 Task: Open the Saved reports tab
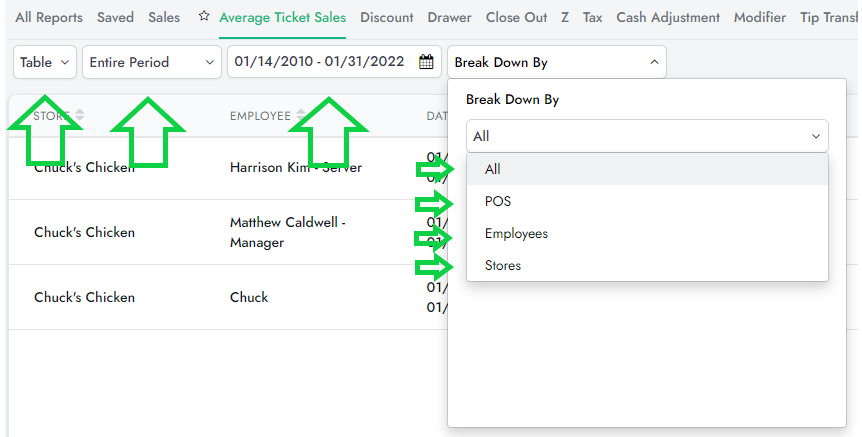point(115,17)
